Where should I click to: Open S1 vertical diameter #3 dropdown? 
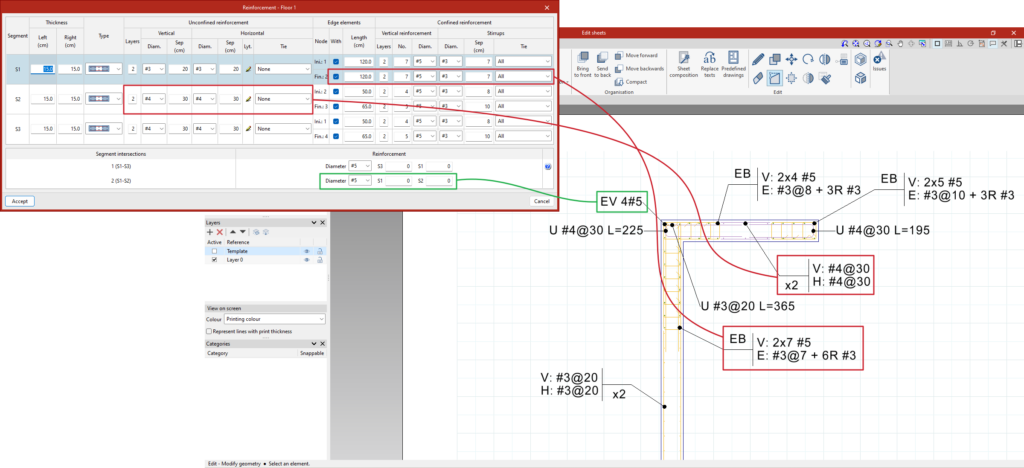[153, 69]
